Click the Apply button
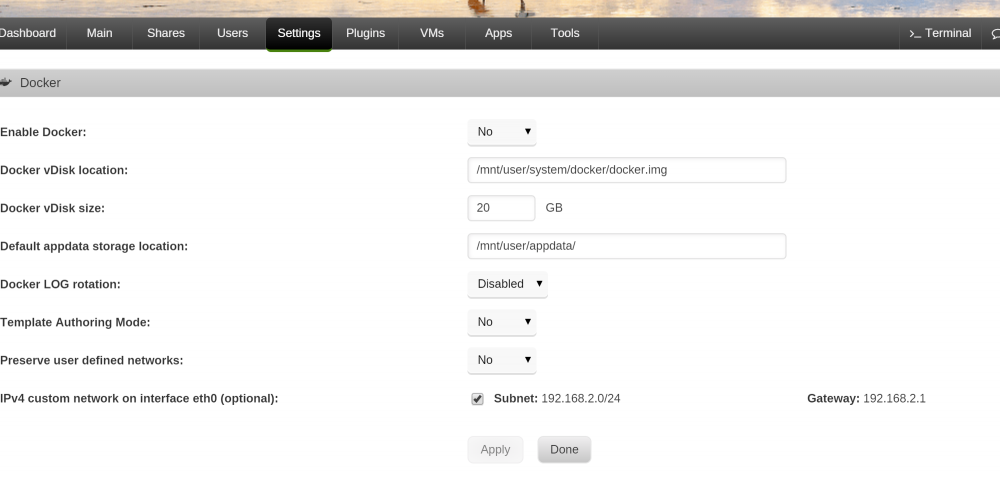Viewport: 1000px width, 480px height. [496, 449]
